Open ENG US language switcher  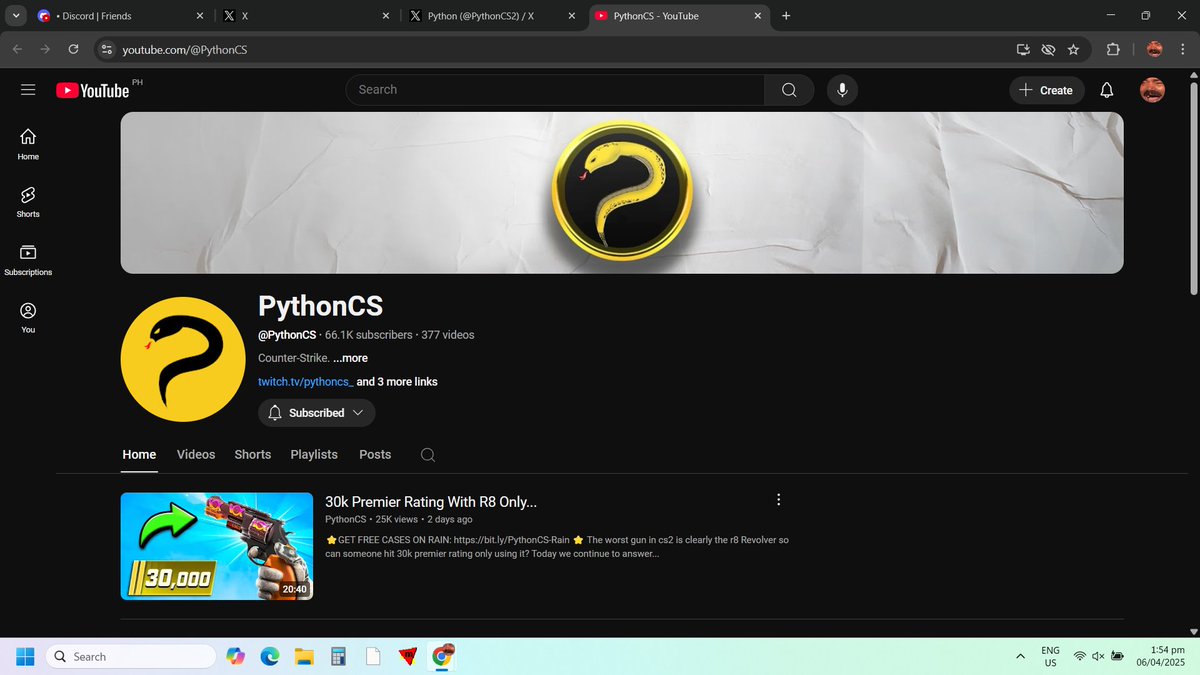1050,656
